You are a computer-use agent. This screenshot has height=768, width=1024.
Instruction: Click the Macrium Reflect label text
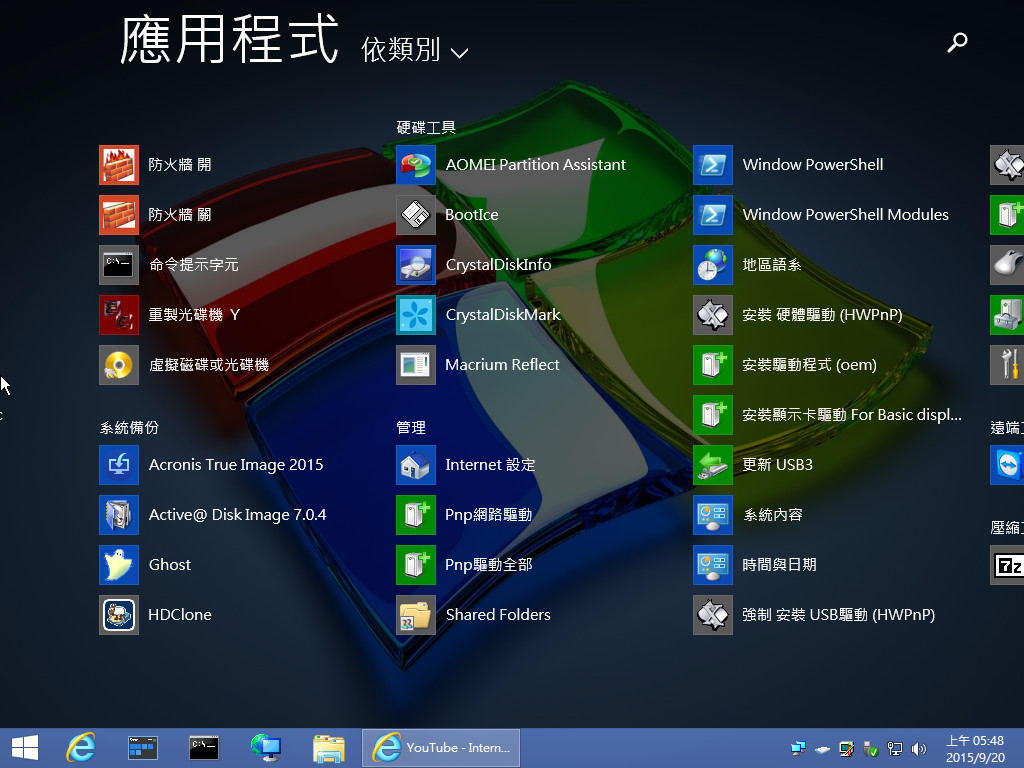pos(502,364)
